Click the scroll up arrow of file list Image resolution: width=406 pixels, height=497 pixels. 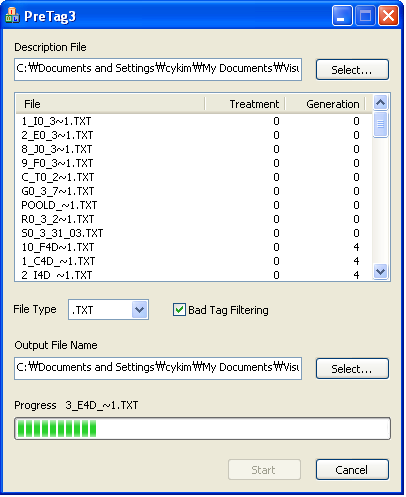[380, 103]
